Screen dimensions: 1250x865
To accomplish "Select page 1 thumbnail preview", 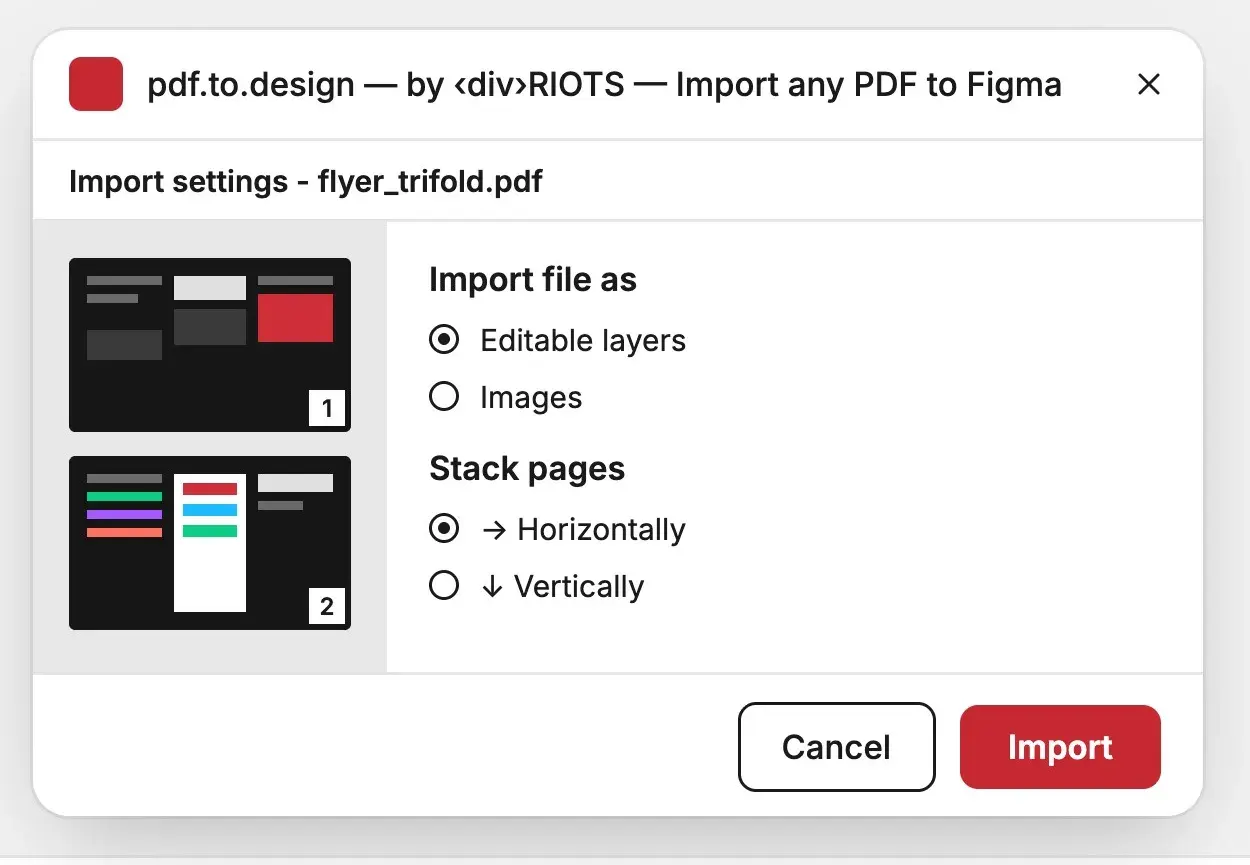I will pos(210,345).
